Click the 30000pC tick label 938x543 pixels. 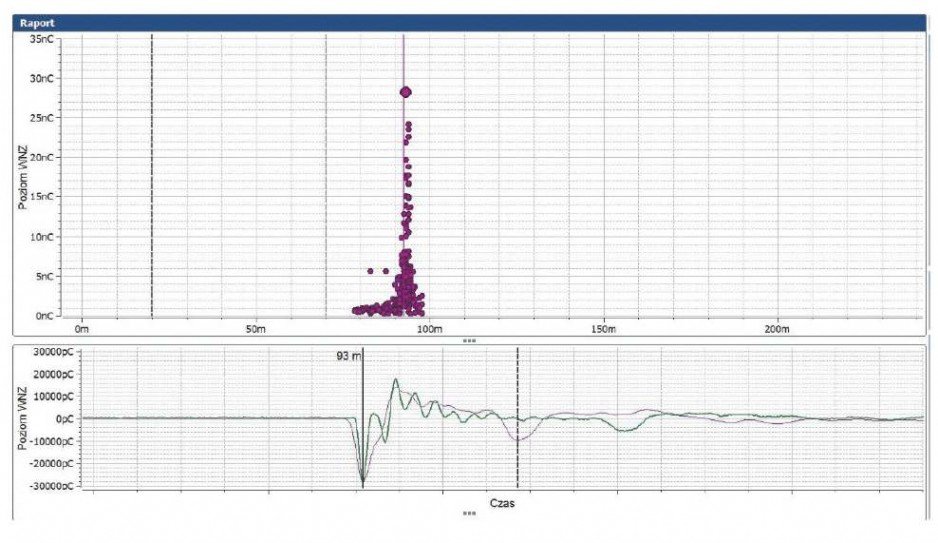[54, 352]
